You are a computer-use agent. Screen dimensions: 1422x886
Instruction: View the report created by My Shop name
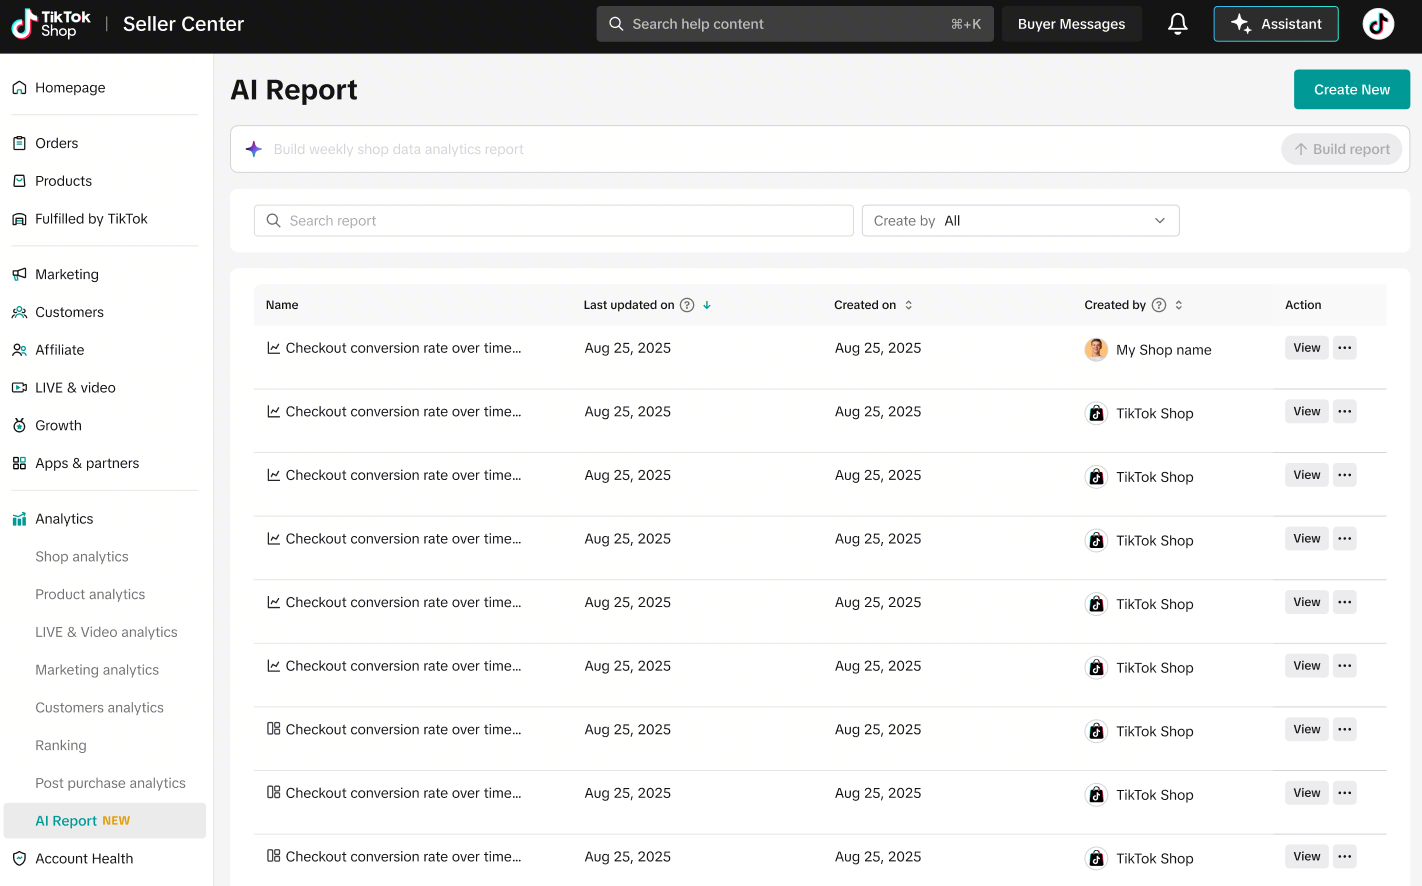(1306, 348)
